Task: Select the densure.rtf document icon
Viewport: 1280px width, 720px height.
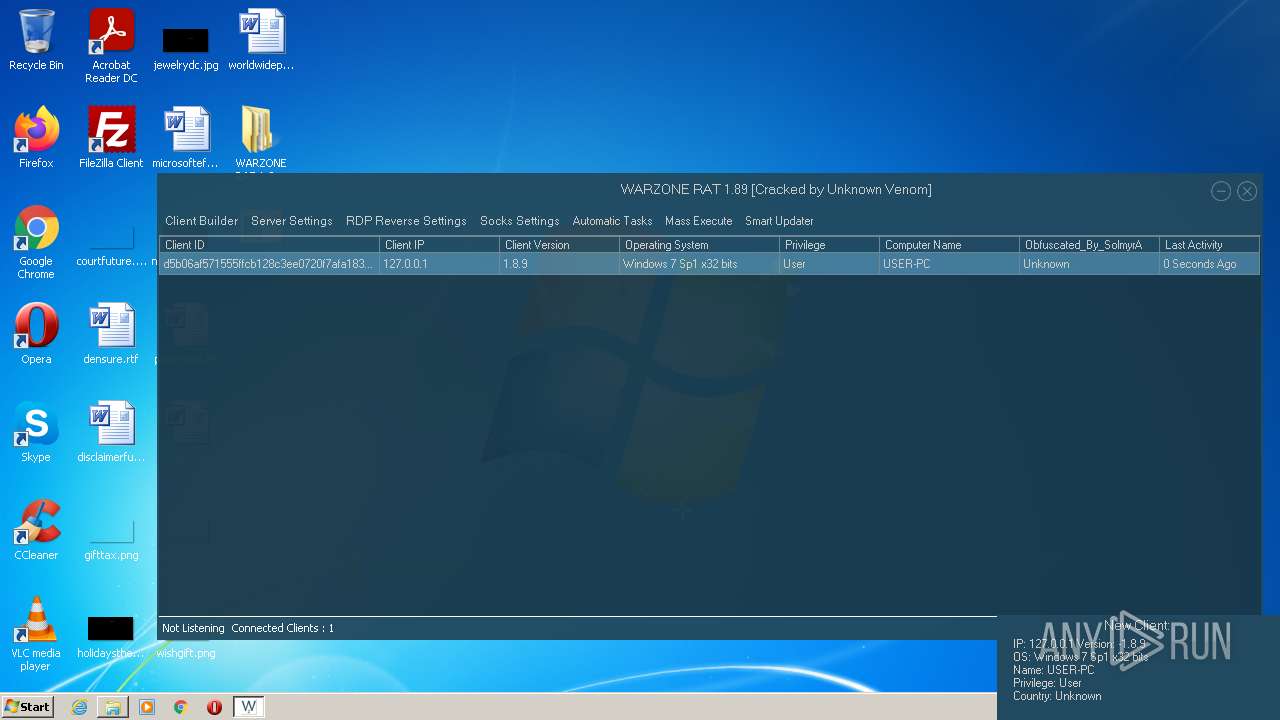Action: (x=111, y=334)
